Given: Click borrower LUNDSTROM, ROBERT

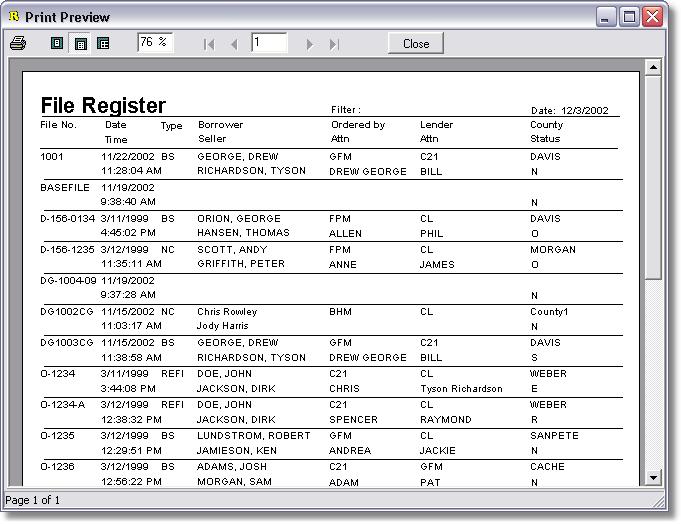Looking at the screenshot, I should (254, 435).
